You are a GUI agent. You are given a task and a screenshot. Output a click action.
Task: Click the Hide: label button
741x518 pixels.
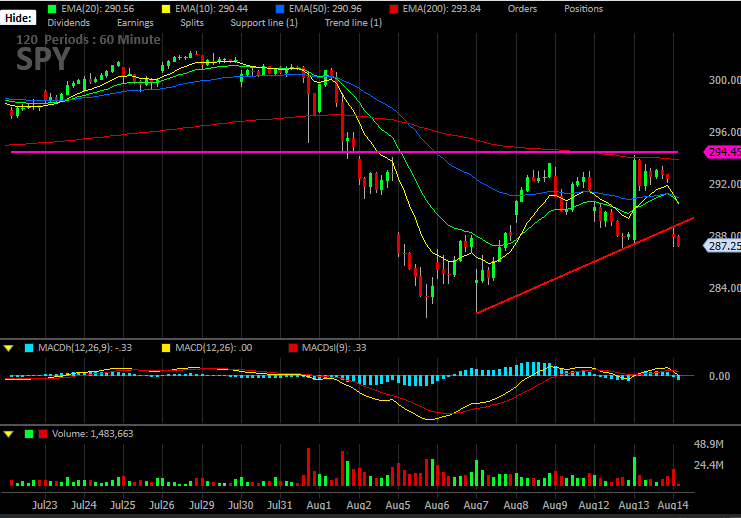[x=18, y=18]
